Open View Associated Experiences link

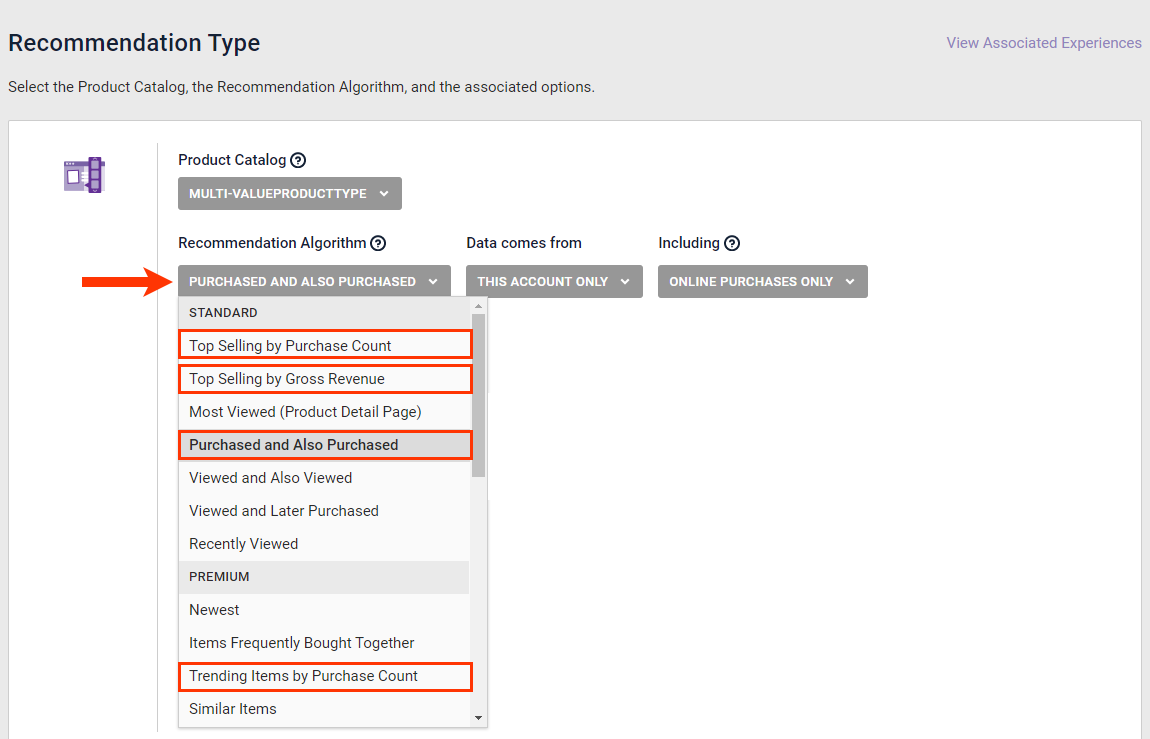[x=1044, y=43]
